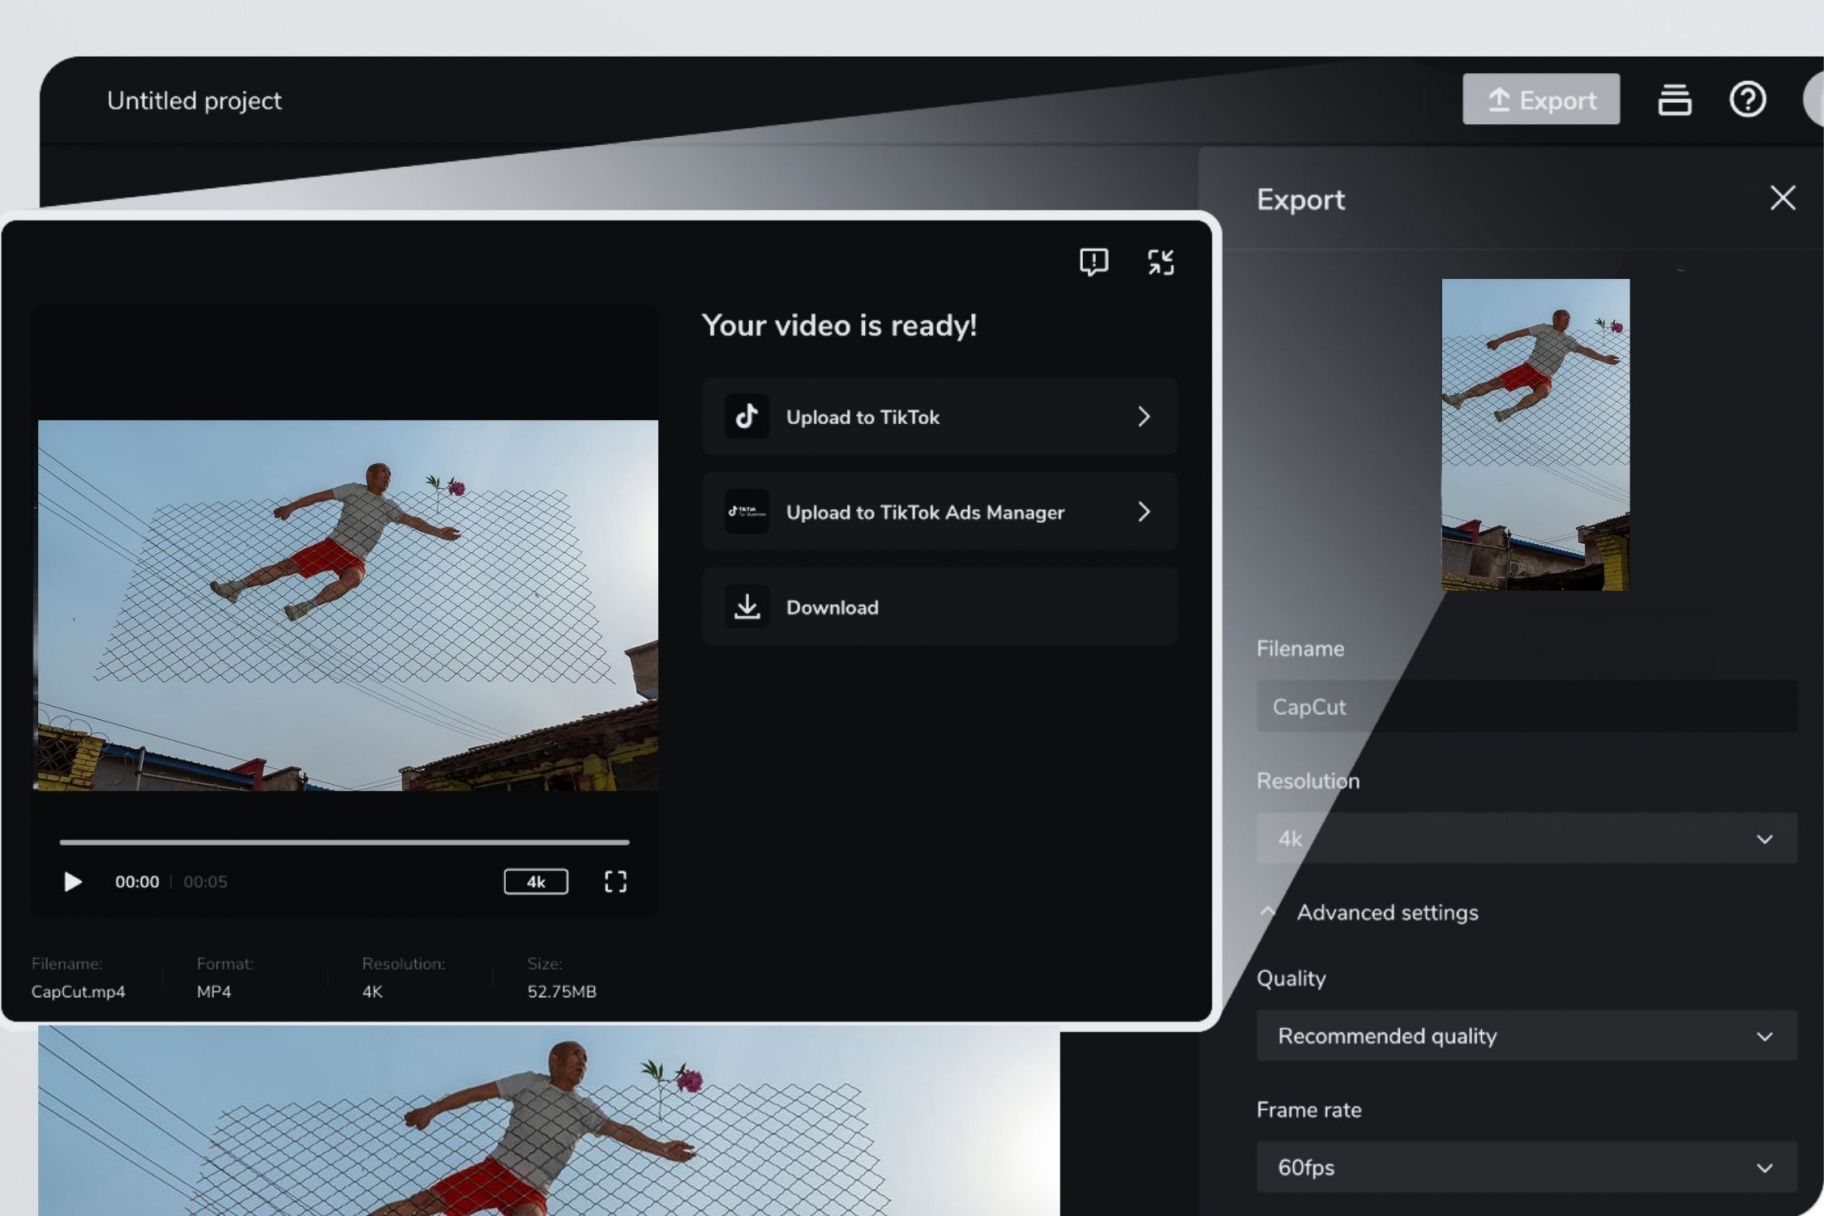Image resolution: width=1824 pixels, height=1216 pixels.
Task: Select Upload to TikTok option
Action: coord(939,417)
